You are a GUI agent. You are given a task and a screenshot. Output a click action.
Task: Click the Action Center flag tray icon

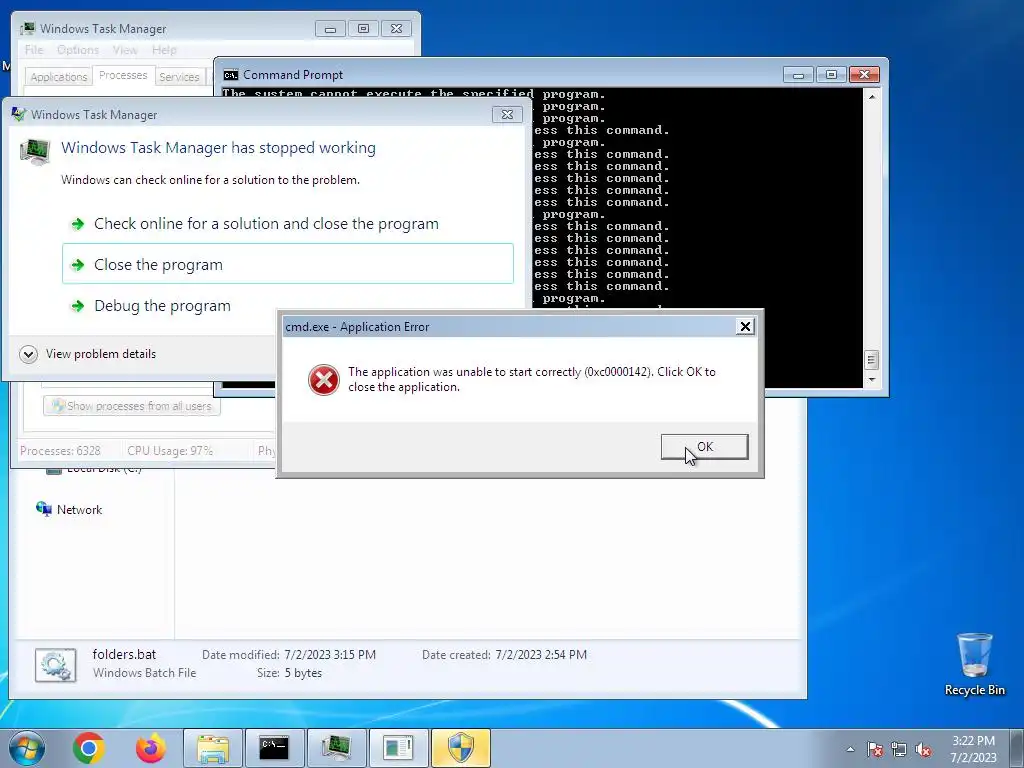click(875, 749)
